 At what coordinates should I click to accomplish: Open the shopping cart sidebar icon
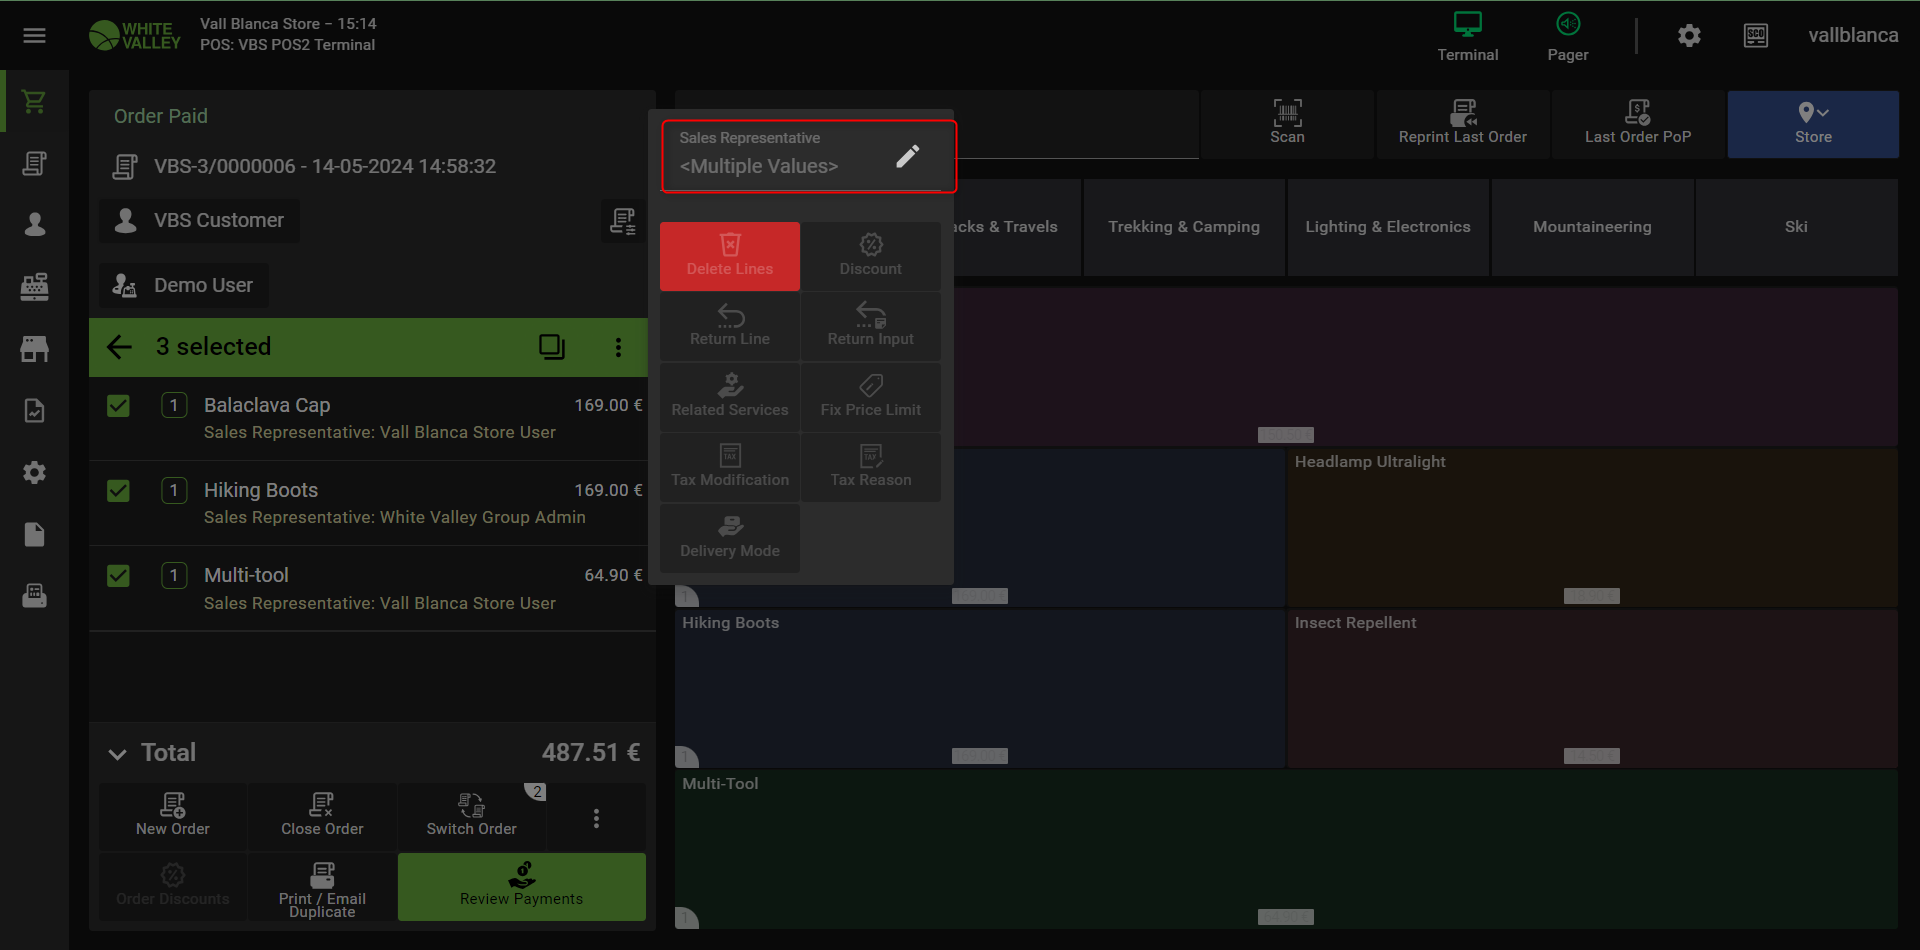34,101
